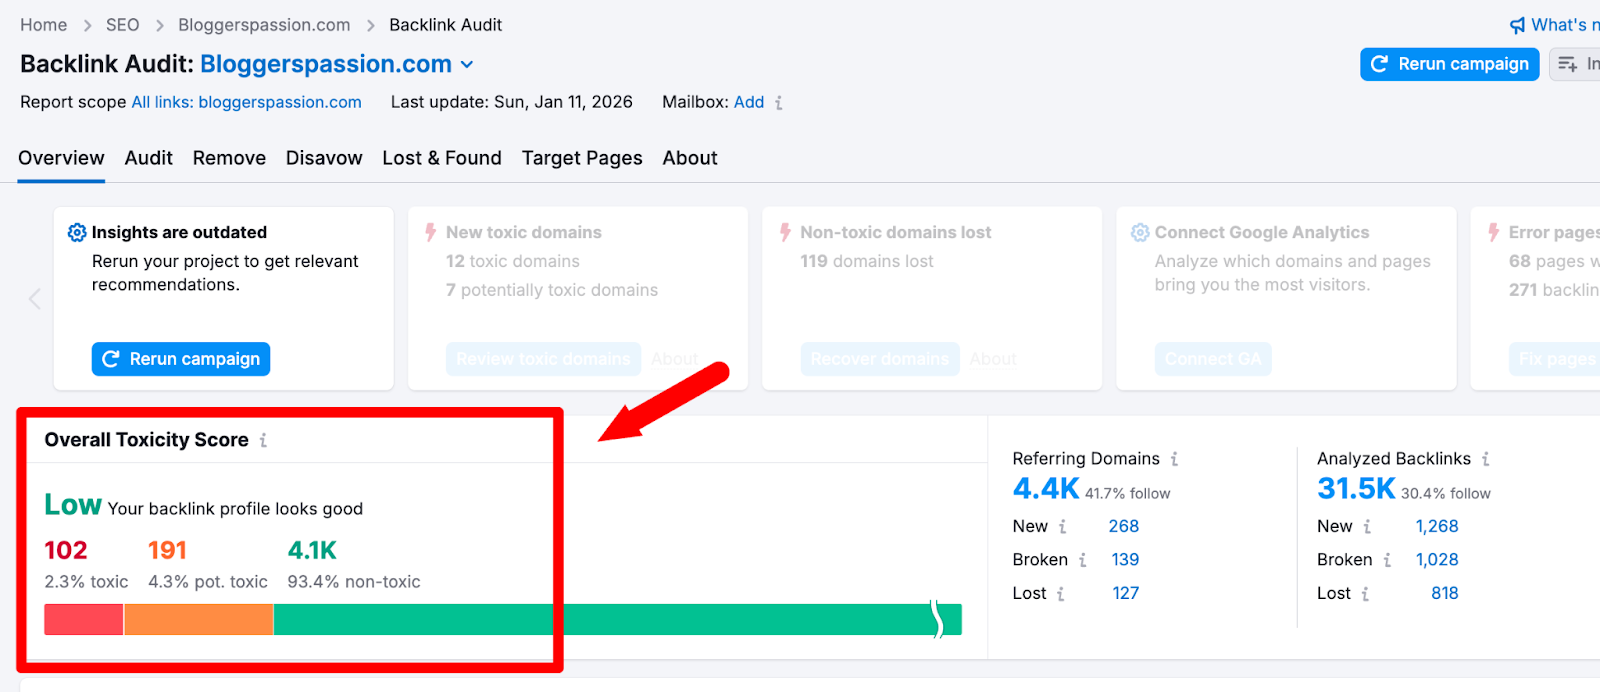
Task: Open the Target Pages tab
Action: coord(582,158)
